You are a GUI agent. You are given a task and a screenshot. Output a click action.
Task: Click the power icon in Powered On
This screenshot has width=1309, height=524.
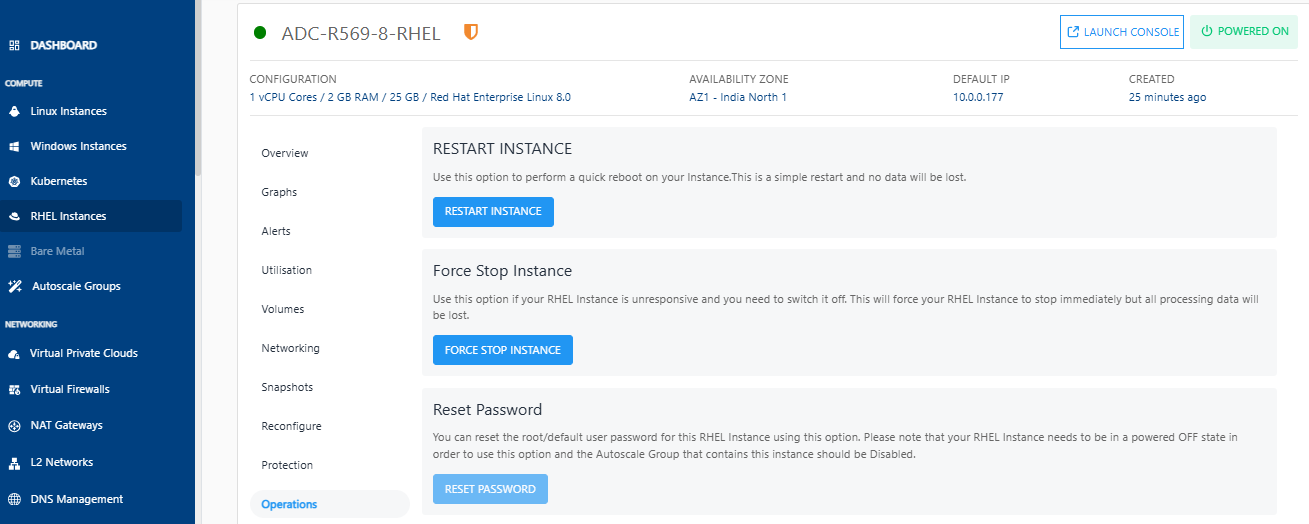(x=1206, y=32)
